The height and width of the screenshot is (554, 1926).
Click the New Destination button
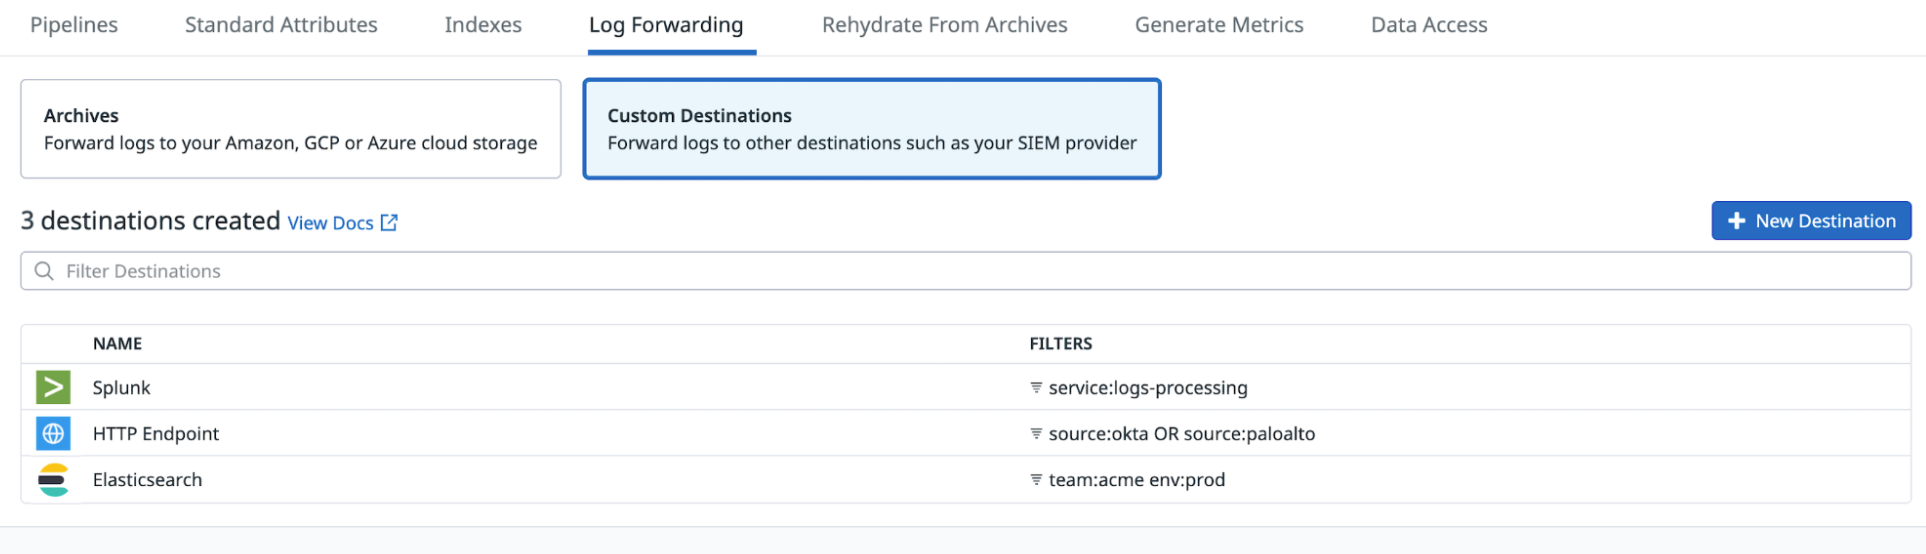[x=1811, y=221]
